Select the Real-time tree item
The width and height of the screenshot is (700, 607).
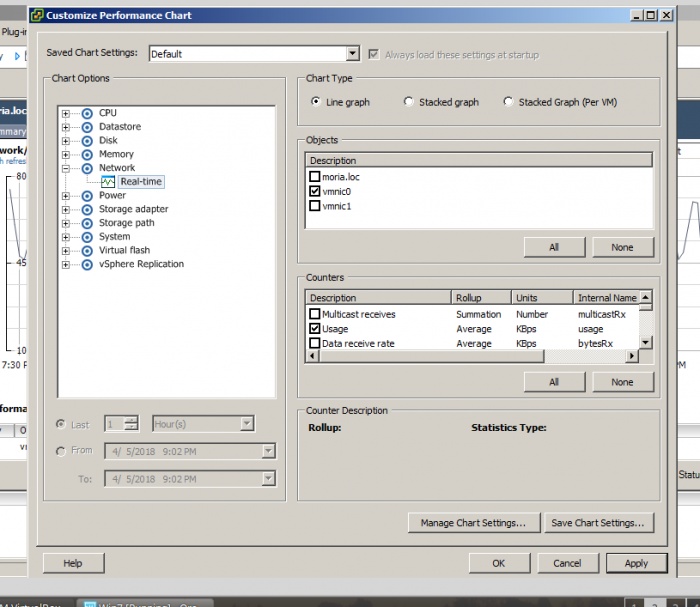141,182
